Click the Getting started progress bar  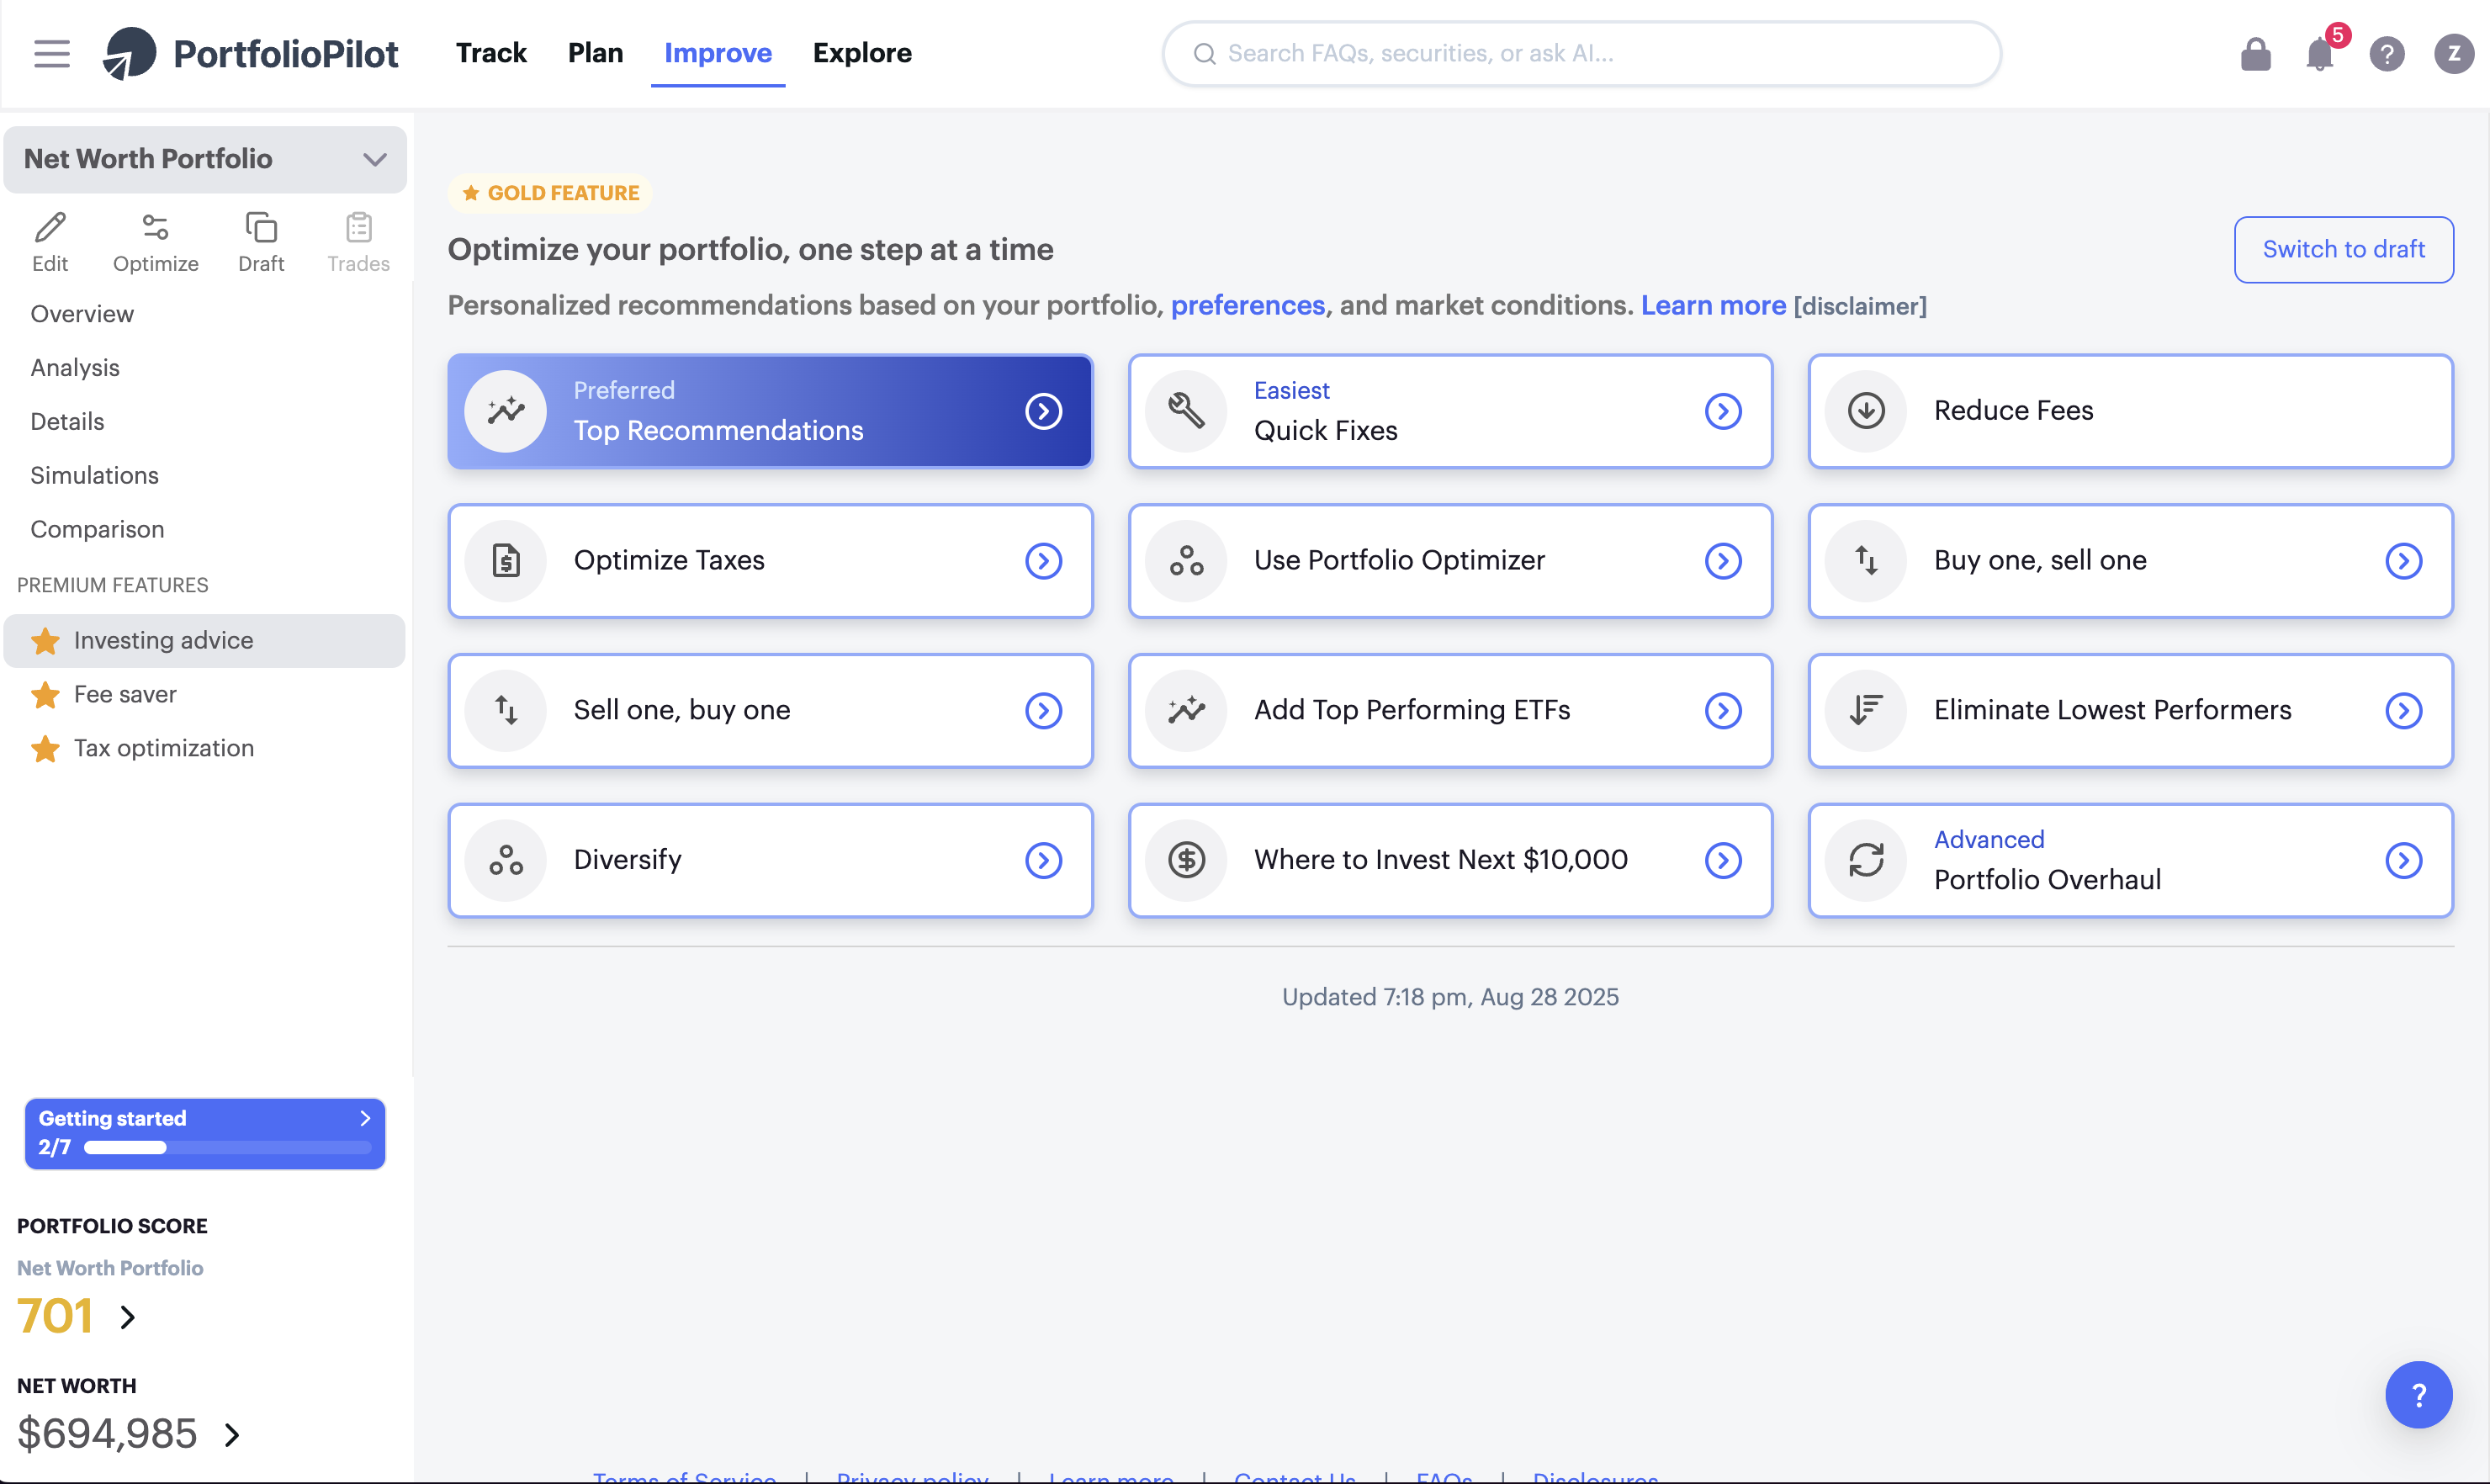[227, 1148]
